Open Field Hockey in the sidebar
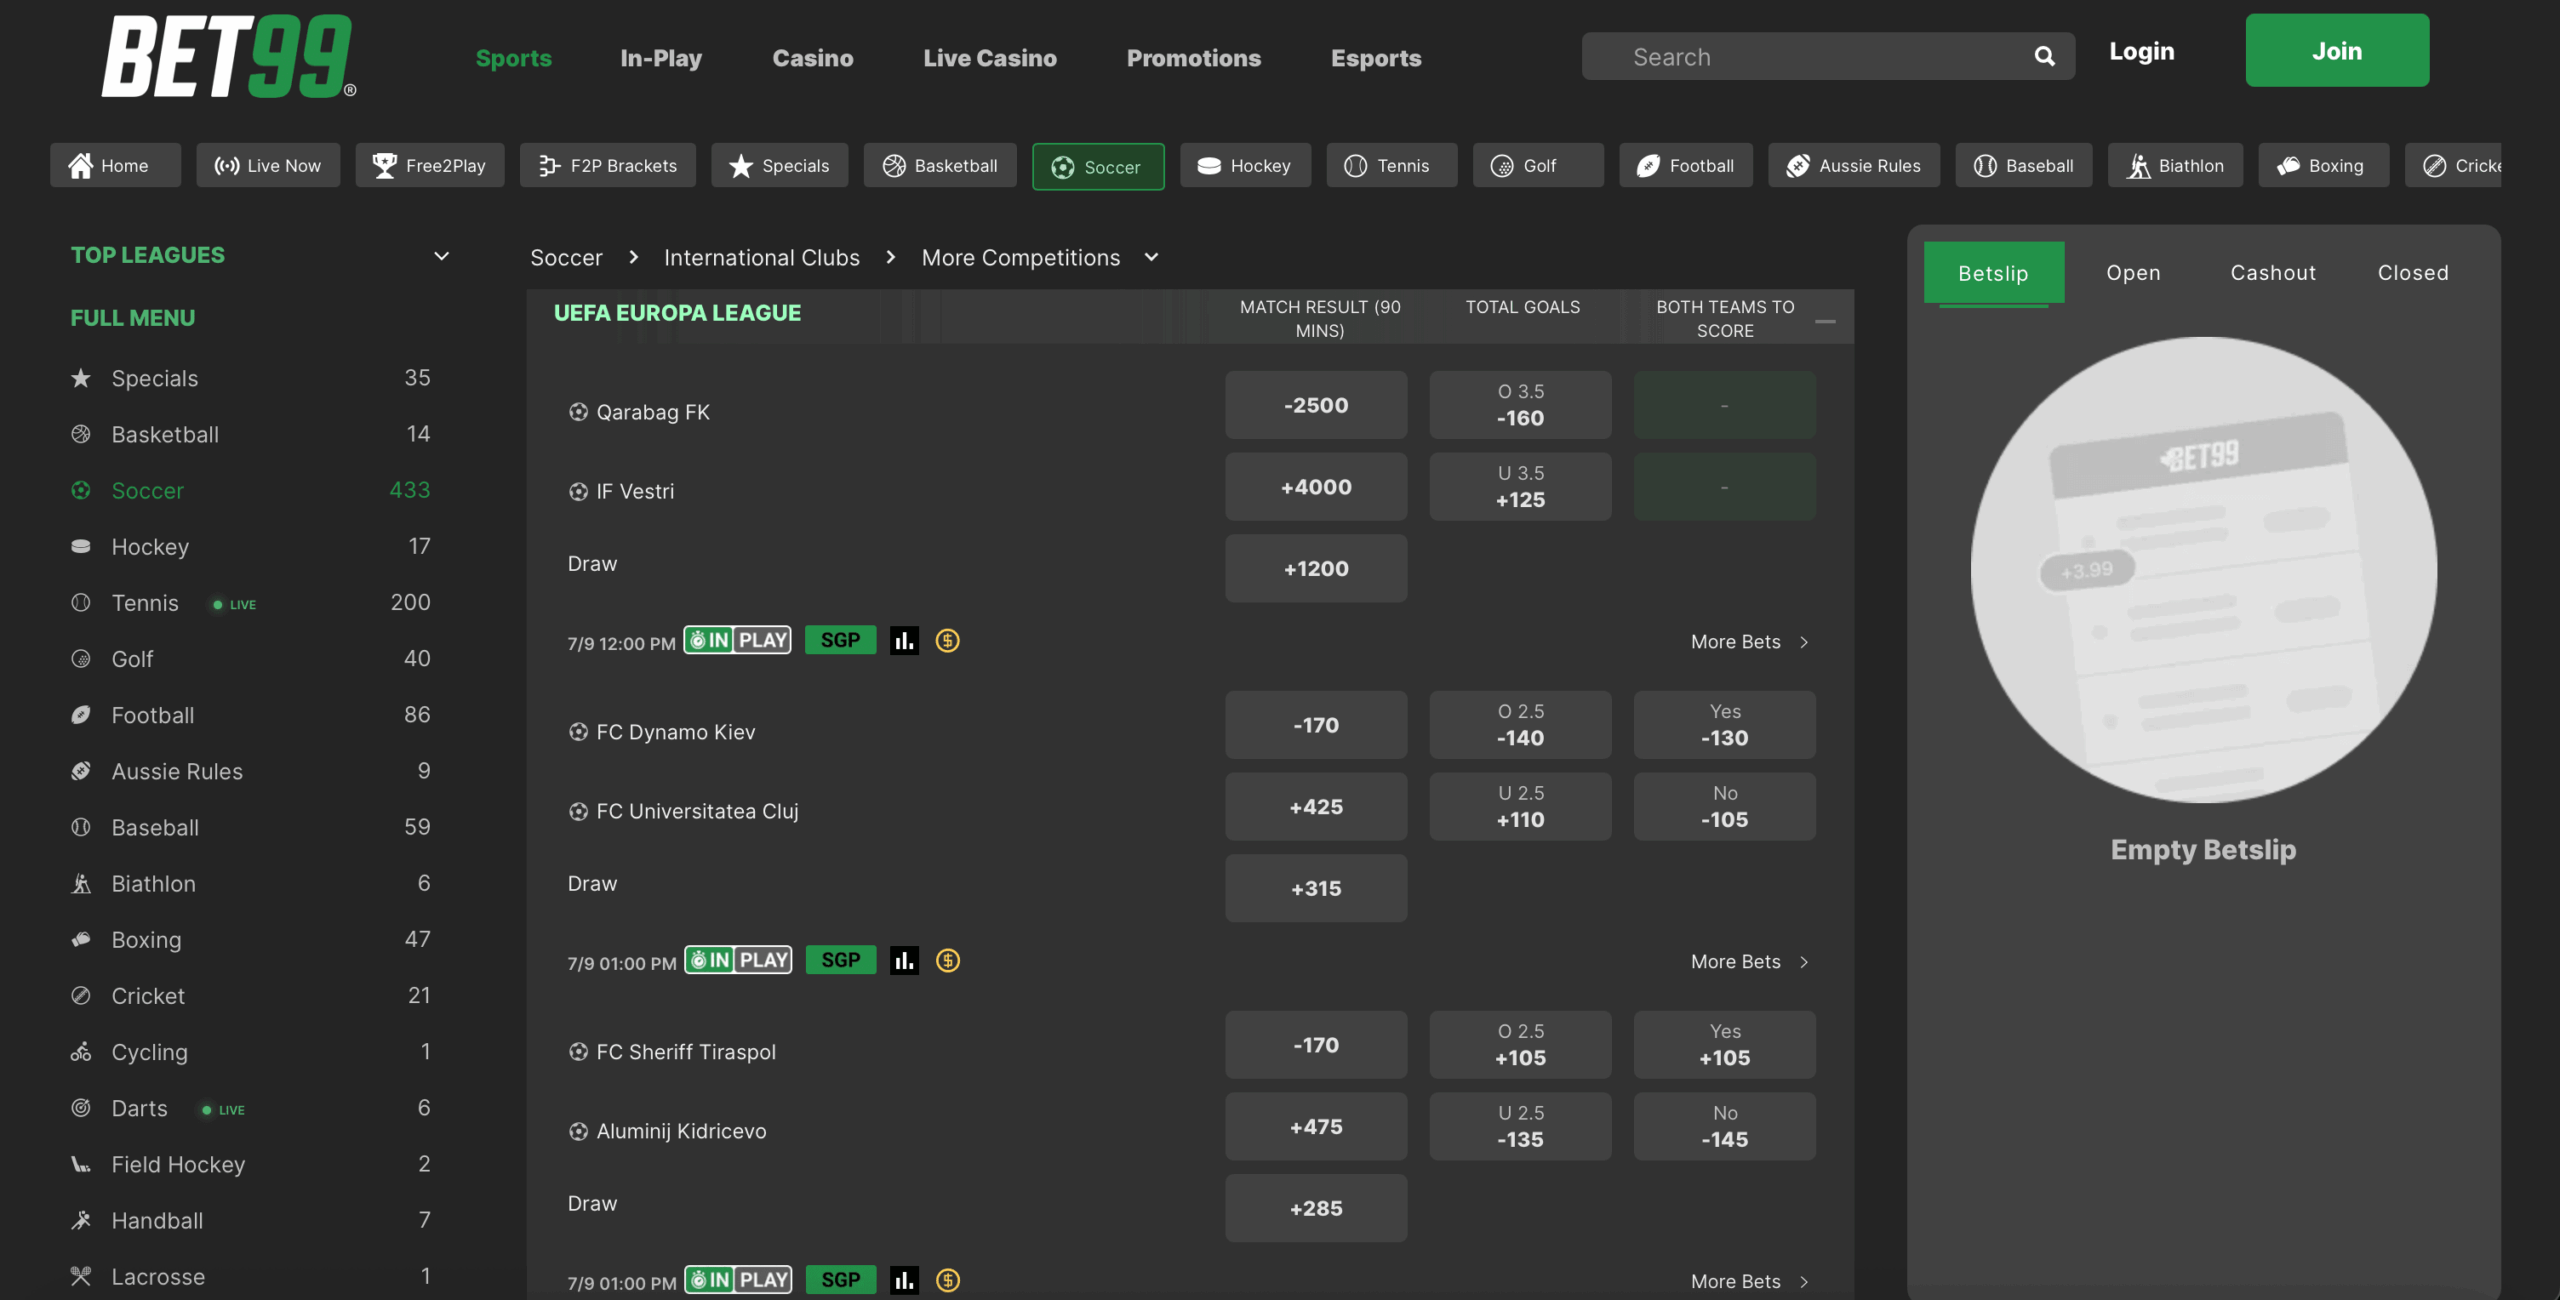Viewport: 2560px width, 1300px height. tap(250, 1164)
